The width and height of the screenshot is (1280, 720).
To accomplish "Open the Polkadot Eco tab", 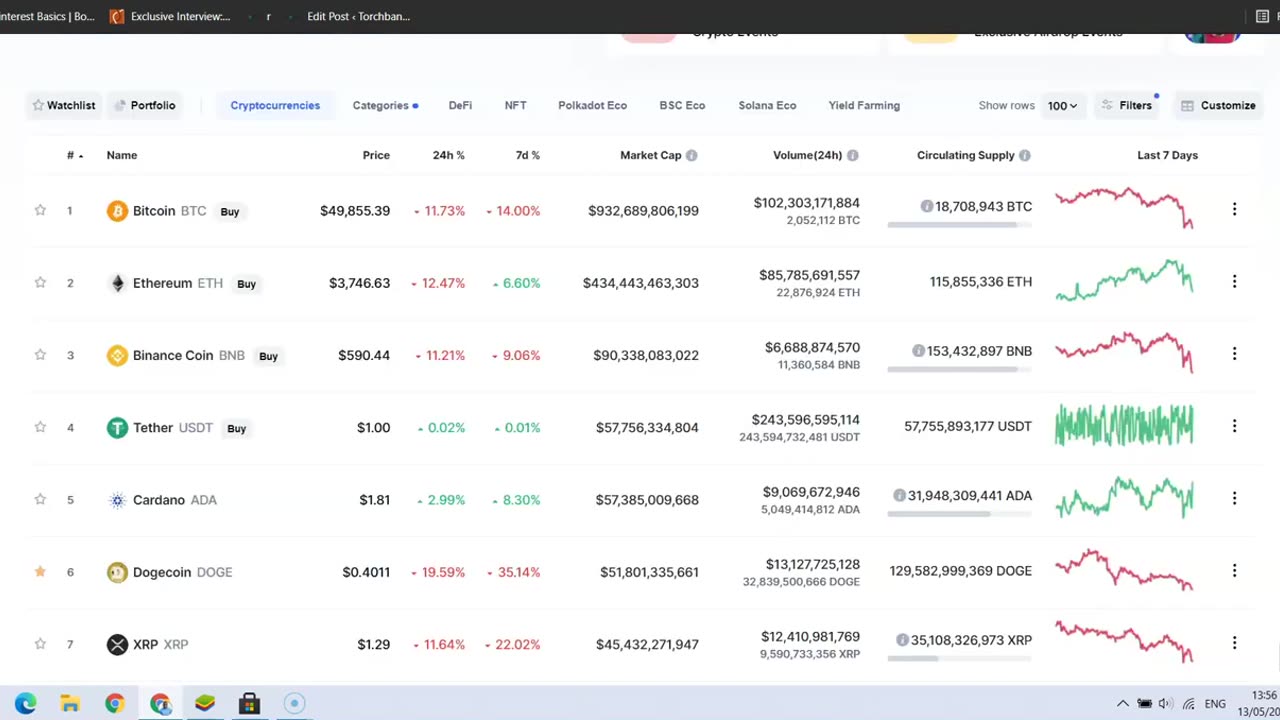I will (592, 105).
